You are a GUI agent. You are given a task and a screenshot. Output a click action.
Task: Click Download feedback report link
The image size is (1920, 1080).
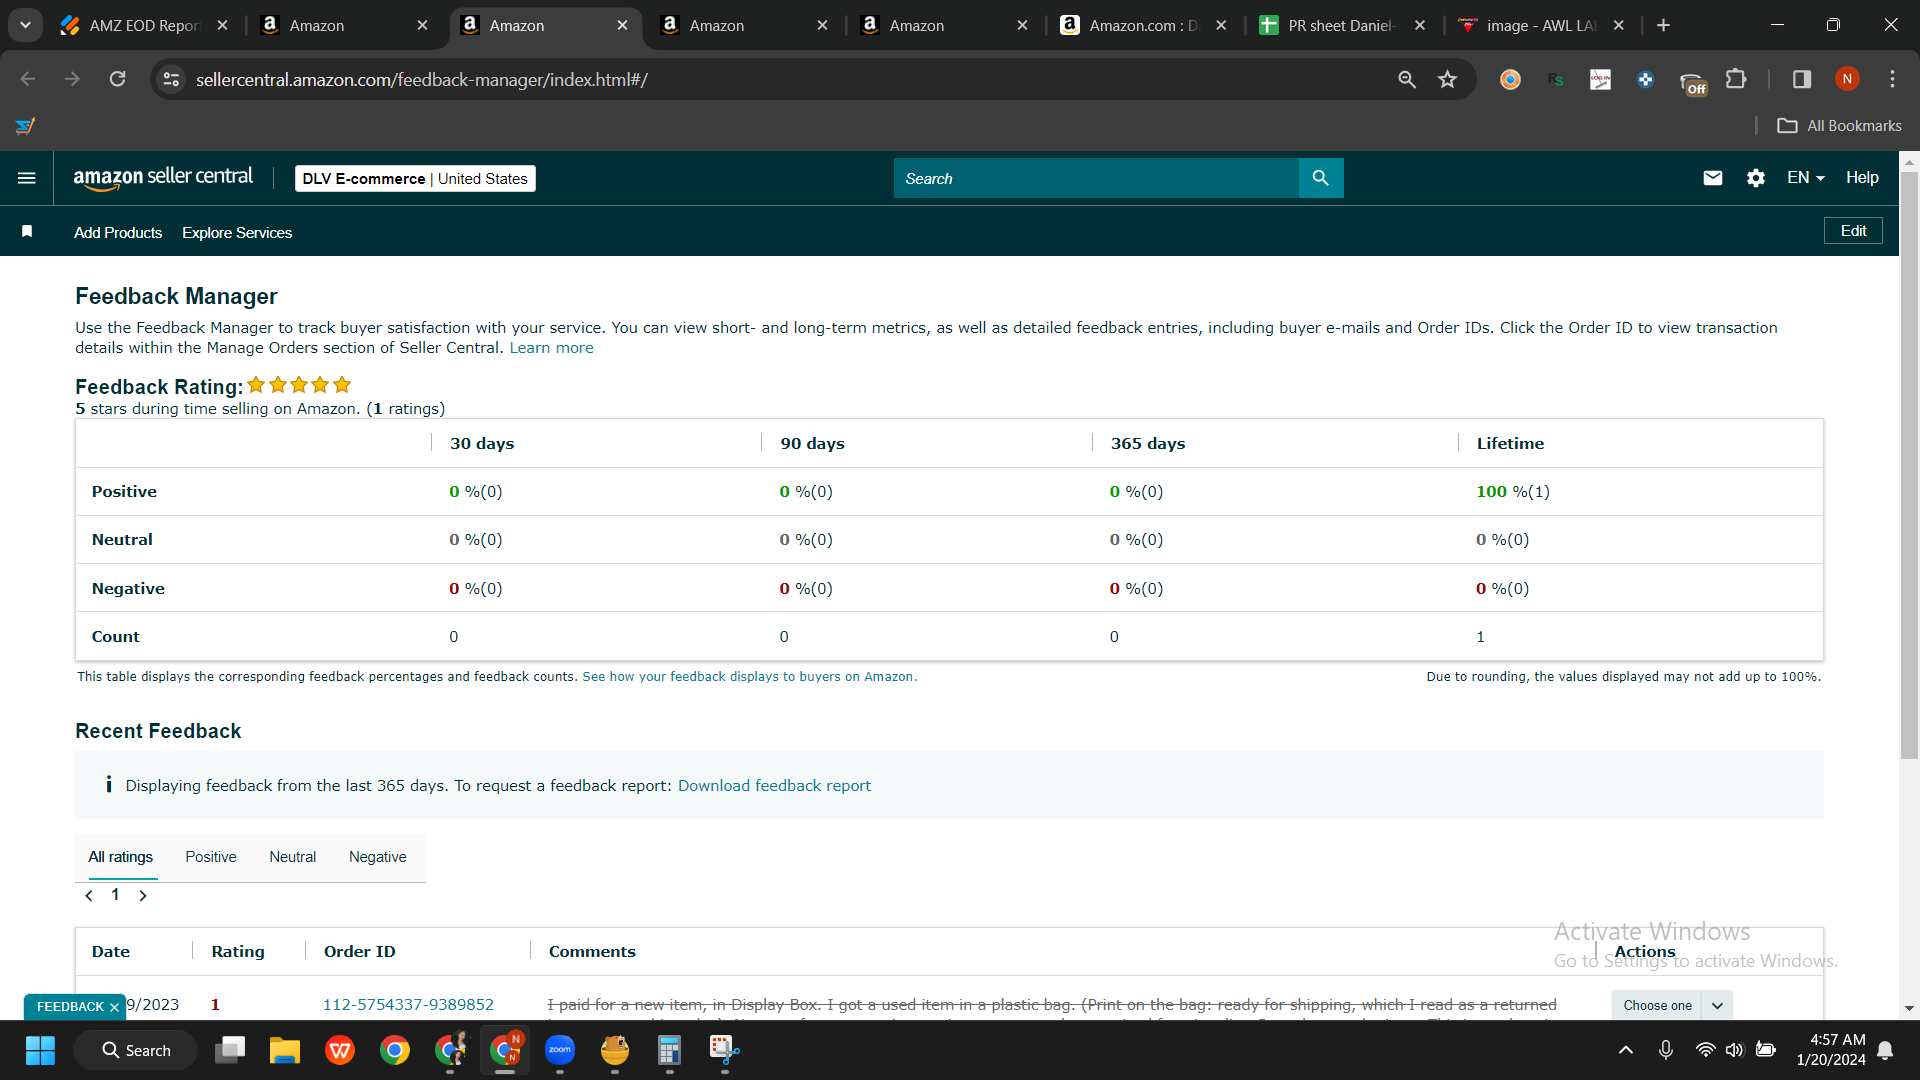click(774, 786)
